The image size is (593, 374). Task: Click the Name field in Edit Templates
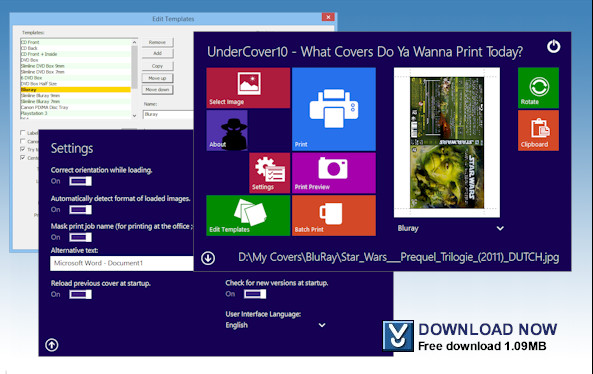coord(168,114)
